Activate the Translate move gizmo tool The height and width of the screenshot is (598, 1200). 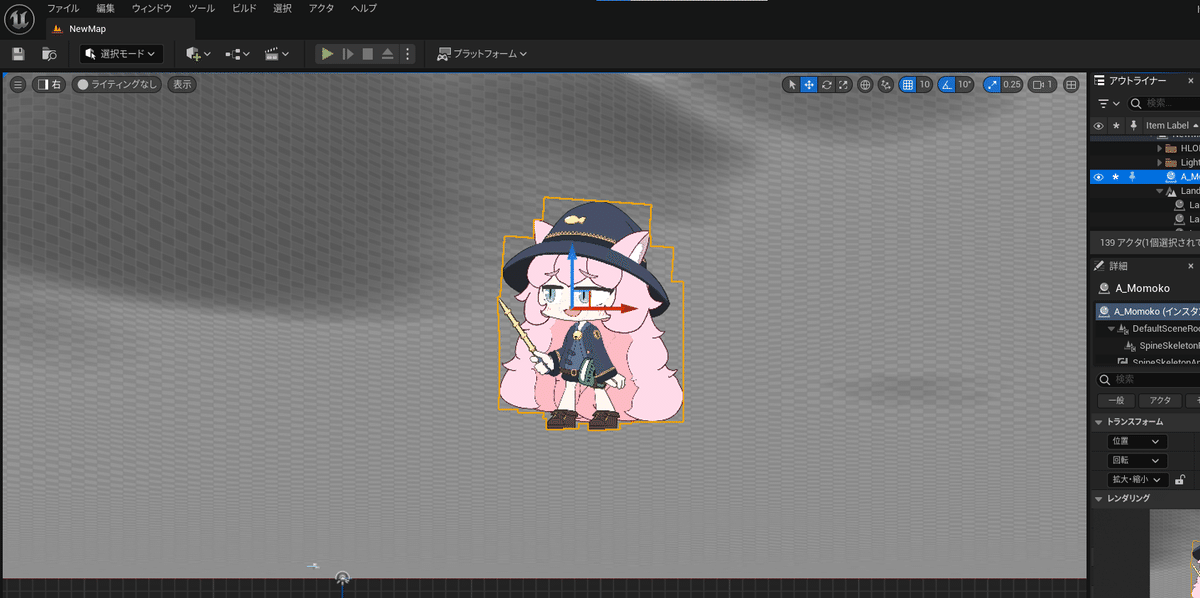pos(809,85)
